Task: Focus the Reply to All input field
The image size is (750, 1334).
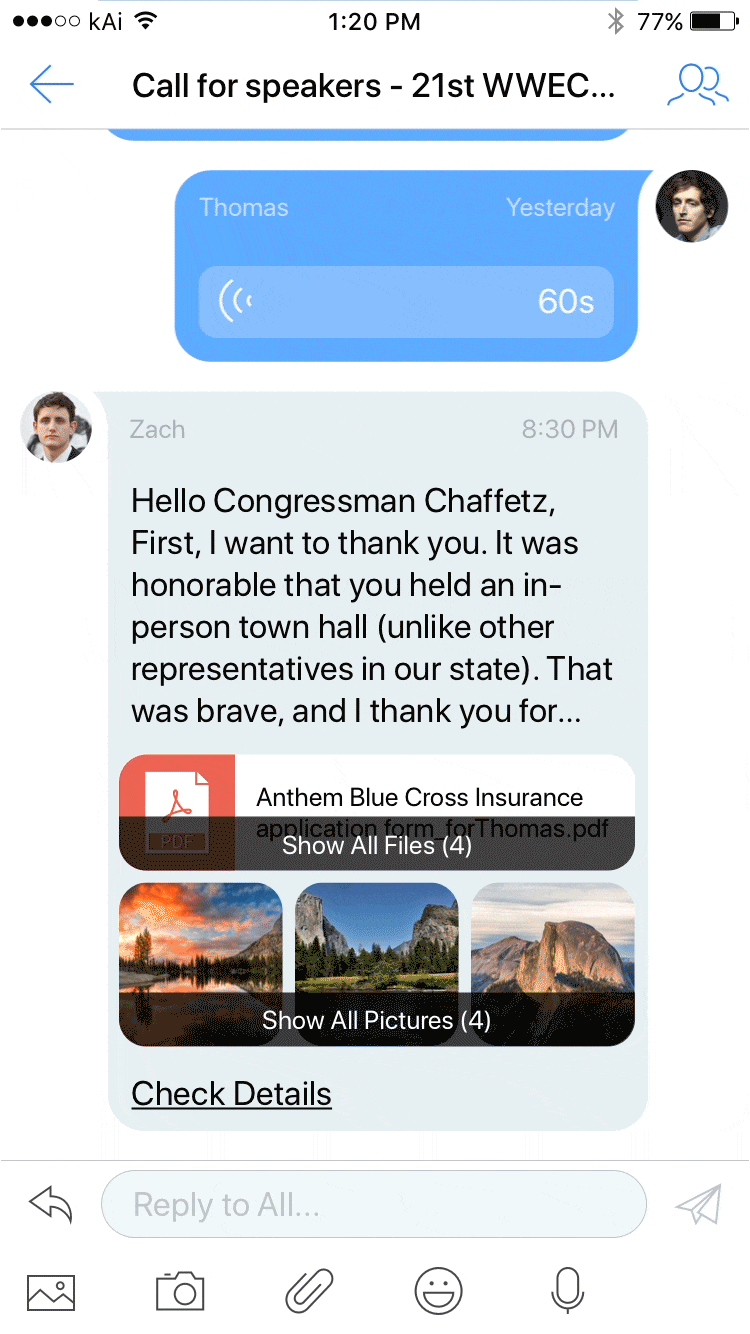Action: point(374,1204)
